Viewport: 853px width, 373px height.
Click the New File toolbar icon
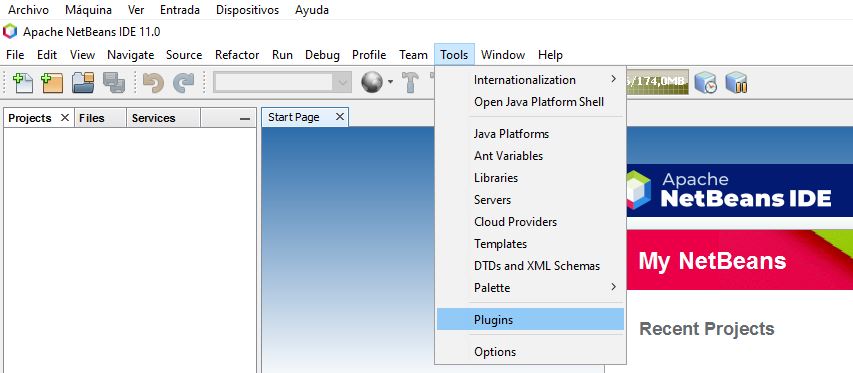point(23,83)
